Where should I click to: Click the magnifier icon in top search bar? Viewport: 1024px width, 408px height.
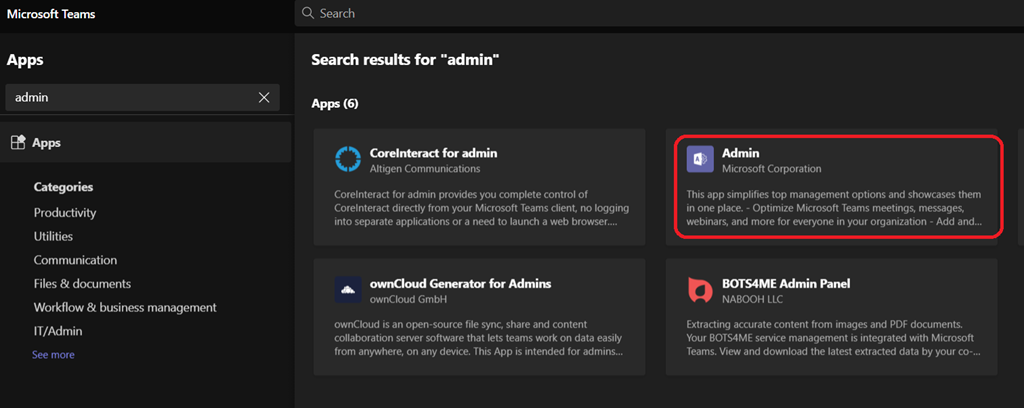point(309,14)
